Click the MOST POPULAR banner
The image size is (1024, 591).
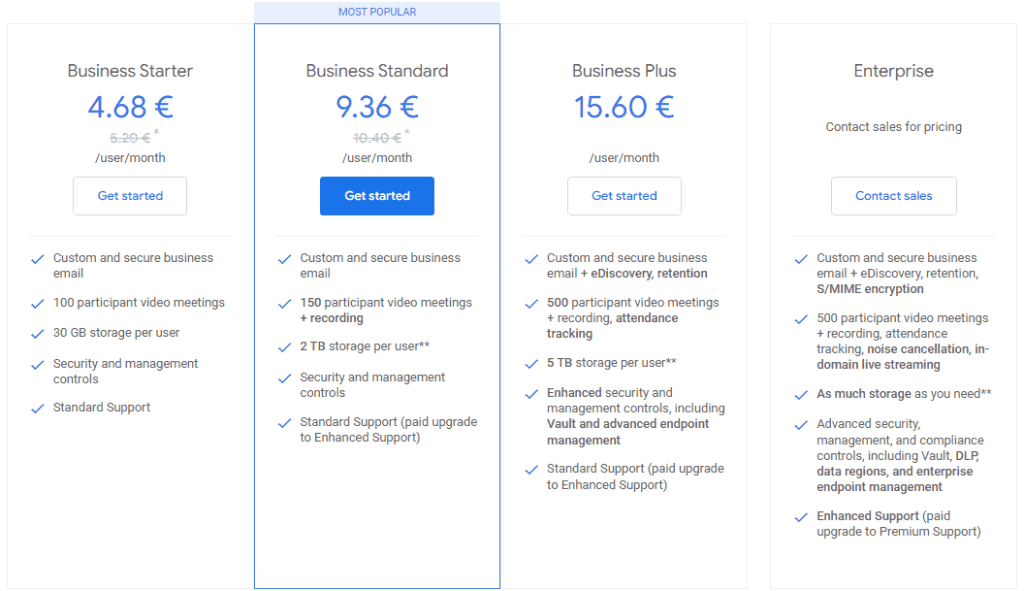[377, 11]
